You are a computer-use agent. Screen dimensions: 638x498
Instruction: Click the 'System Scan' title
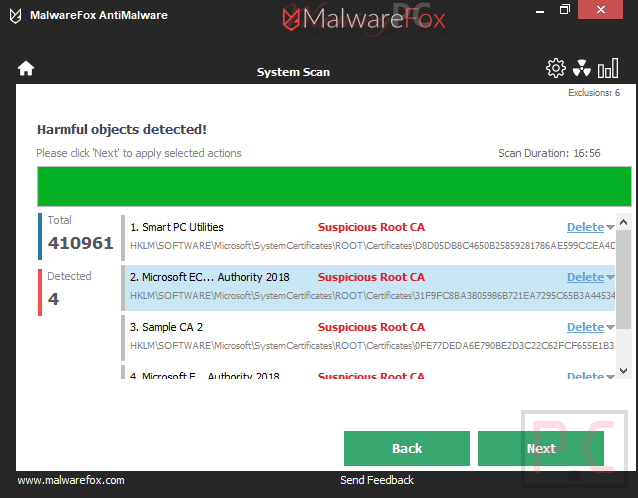tap(293, 72)
